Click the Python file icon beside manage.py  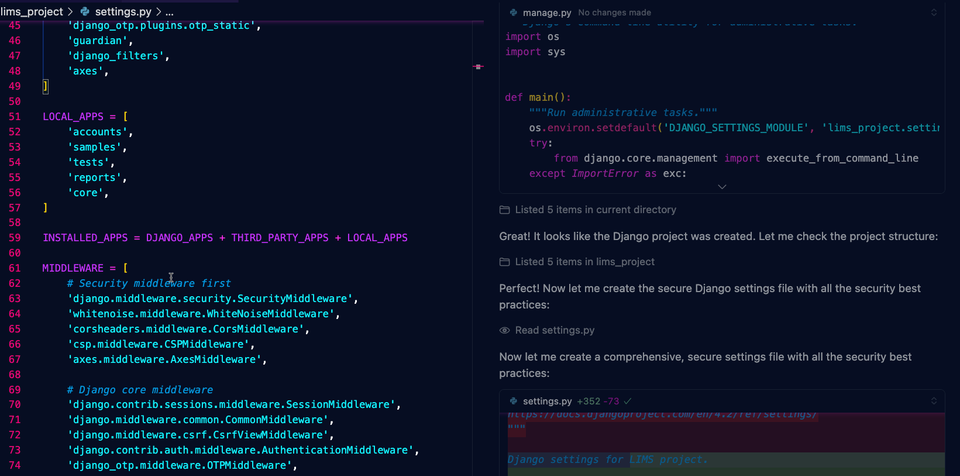(x=513, y=13)
